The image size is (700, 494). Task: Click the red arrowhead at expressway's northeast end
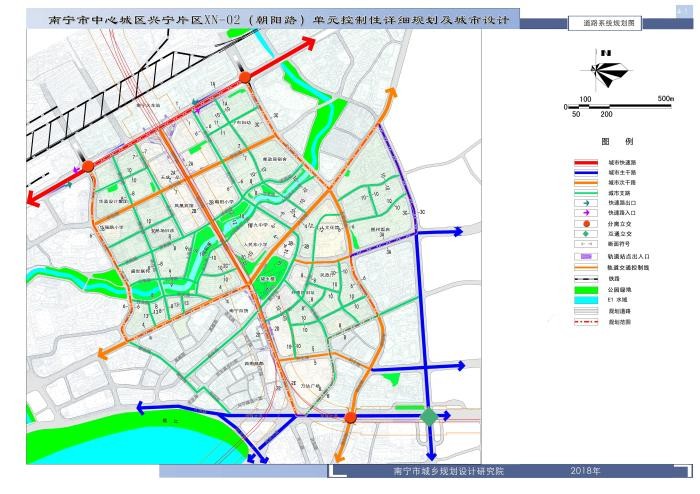[307, 42]
